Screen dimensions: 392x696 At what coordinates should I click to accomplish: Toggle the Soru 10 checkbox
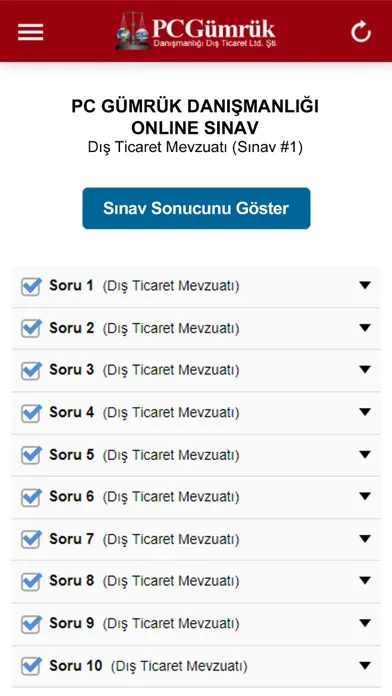(x=31, y=666)
